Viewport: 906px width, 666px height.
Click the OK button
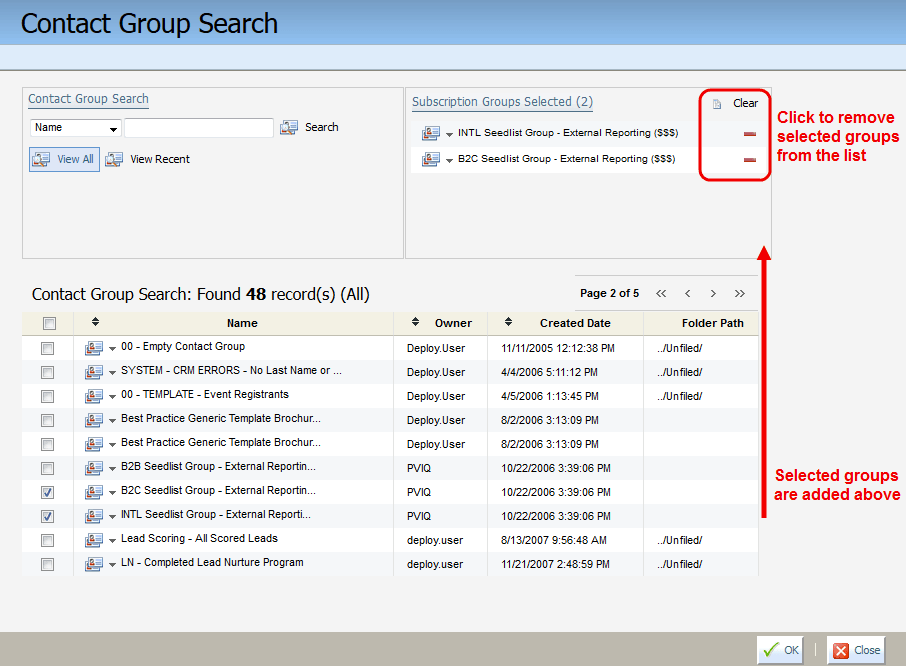(x=779, y=649)
